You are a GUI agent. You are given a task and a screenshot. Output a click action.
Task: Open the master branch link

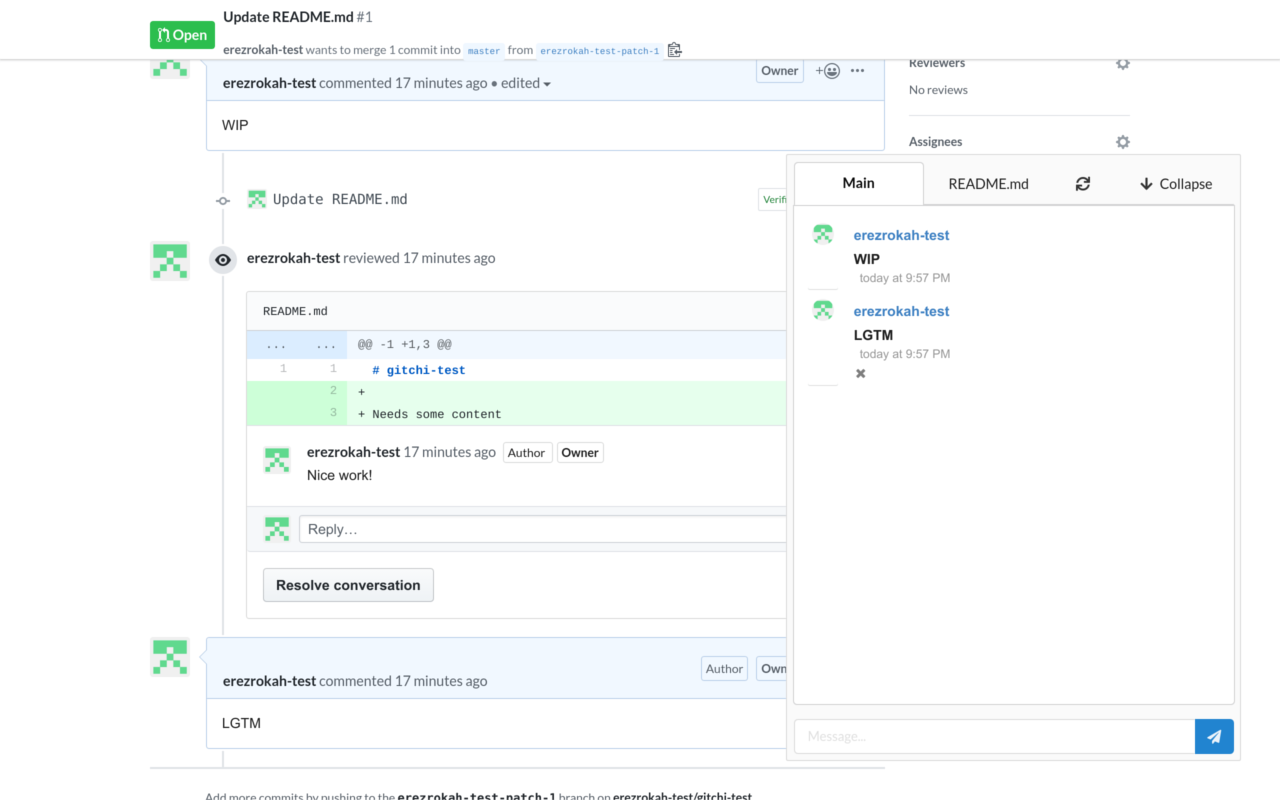[484, 50]
